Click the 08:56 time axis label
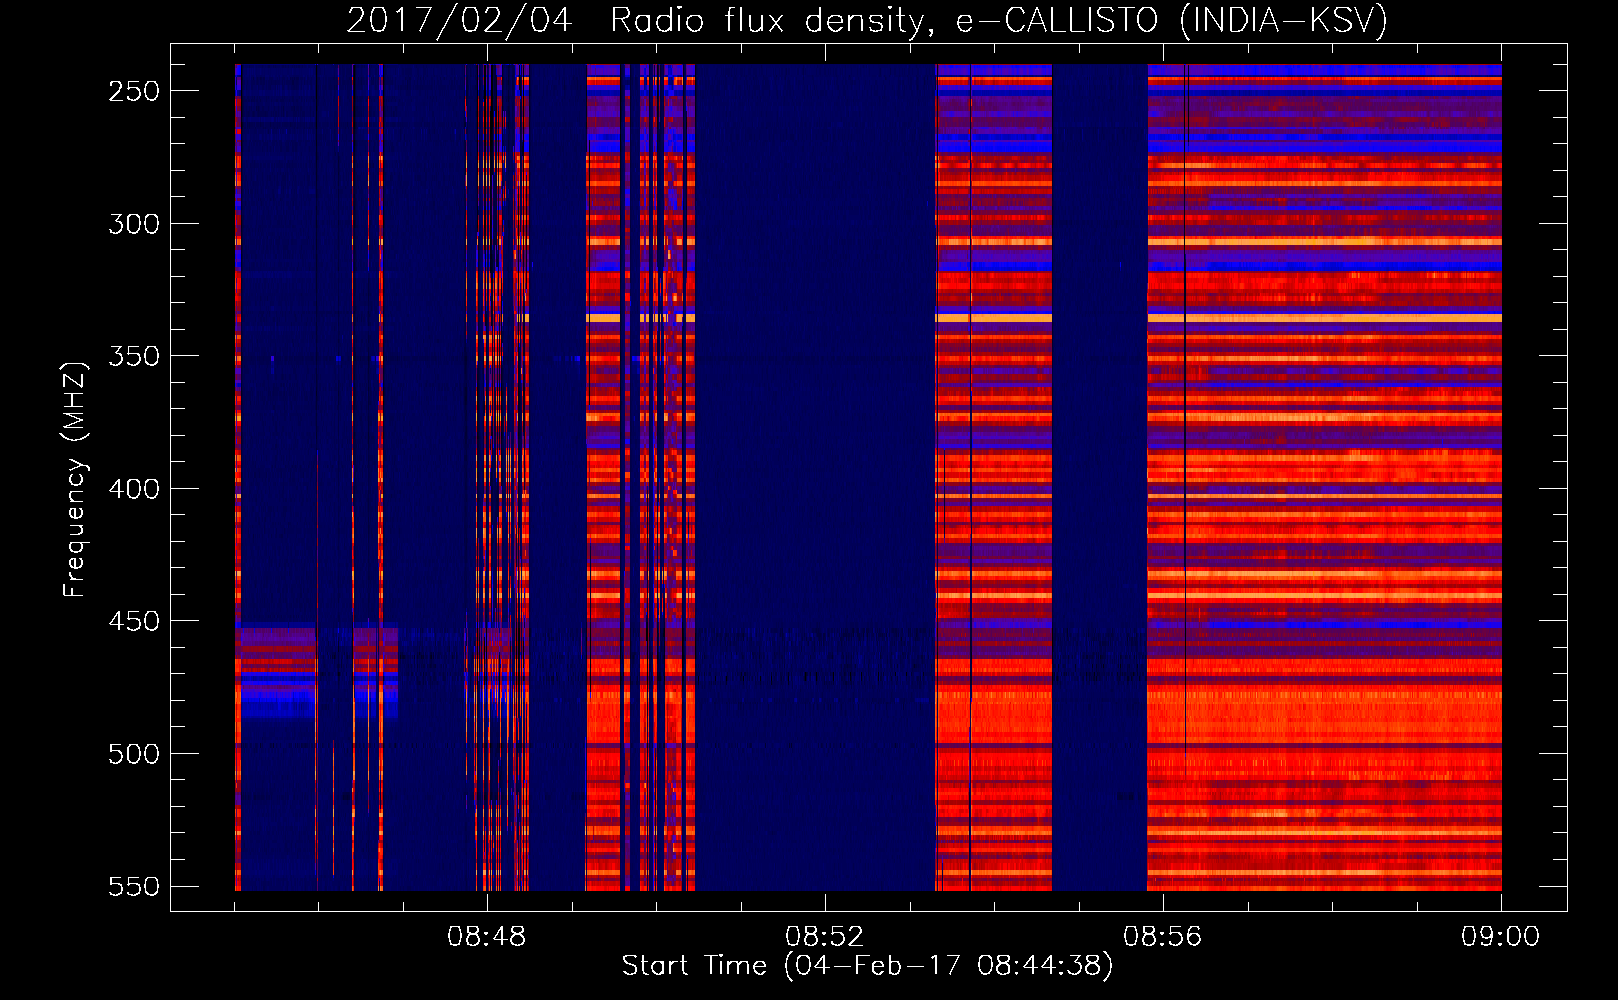Viewport: 1618px width, 1000px height. point(1163,937)
